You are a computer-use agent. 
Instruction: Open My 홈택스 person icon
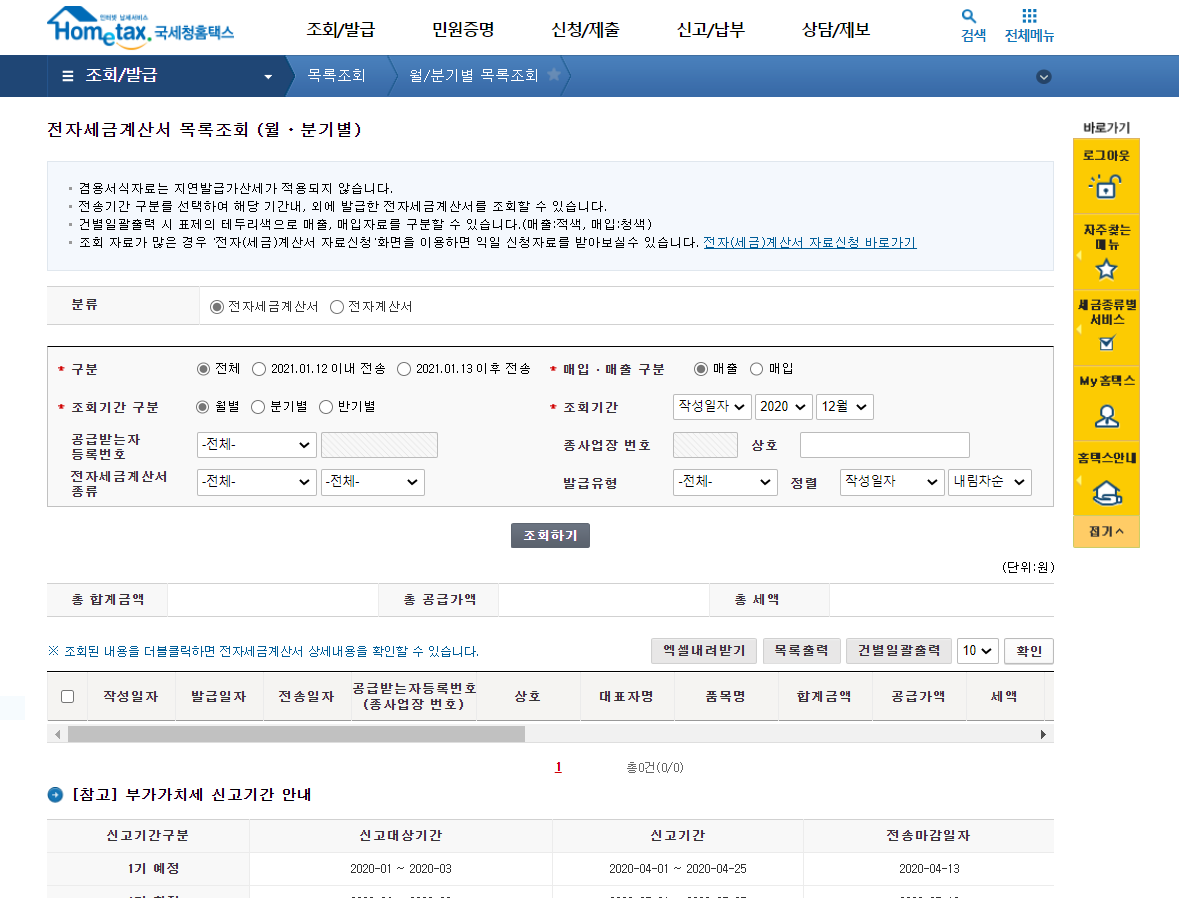(x=1106, y=416)
